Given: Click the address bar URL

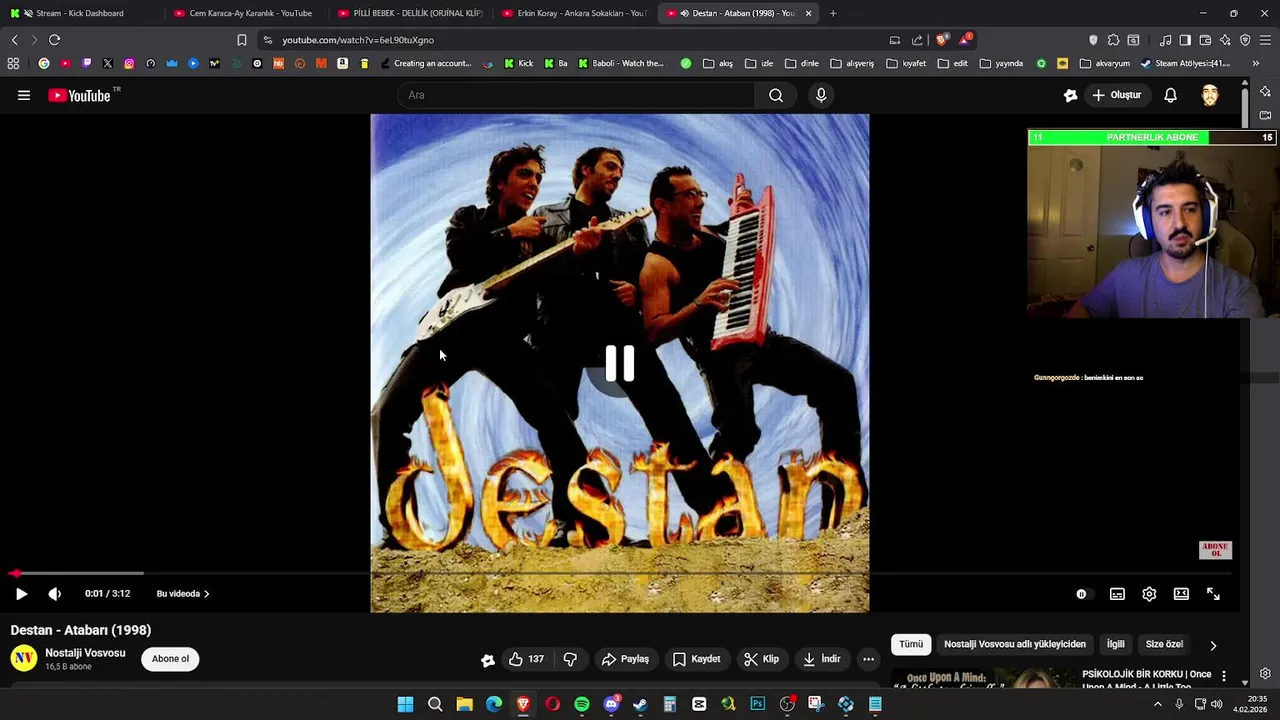Looking at the screenshot, I should (x=357, y=40).
